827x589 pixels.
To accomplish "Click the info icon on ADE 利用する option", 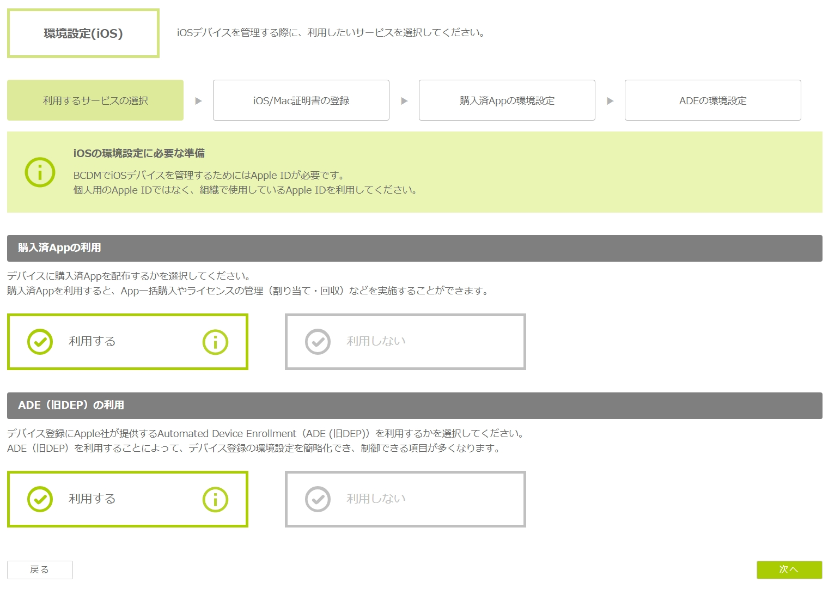I will click(216, 499).
